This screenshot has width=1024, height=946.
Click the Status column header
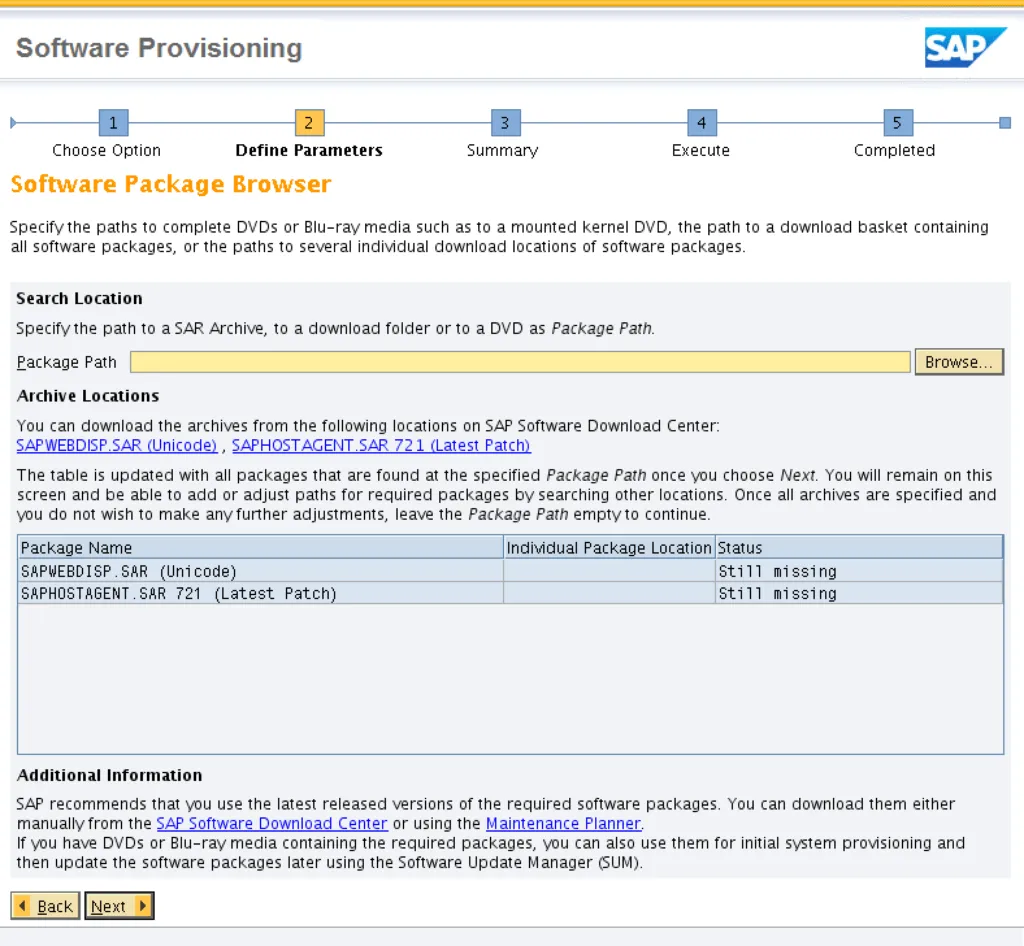point(858,548)
